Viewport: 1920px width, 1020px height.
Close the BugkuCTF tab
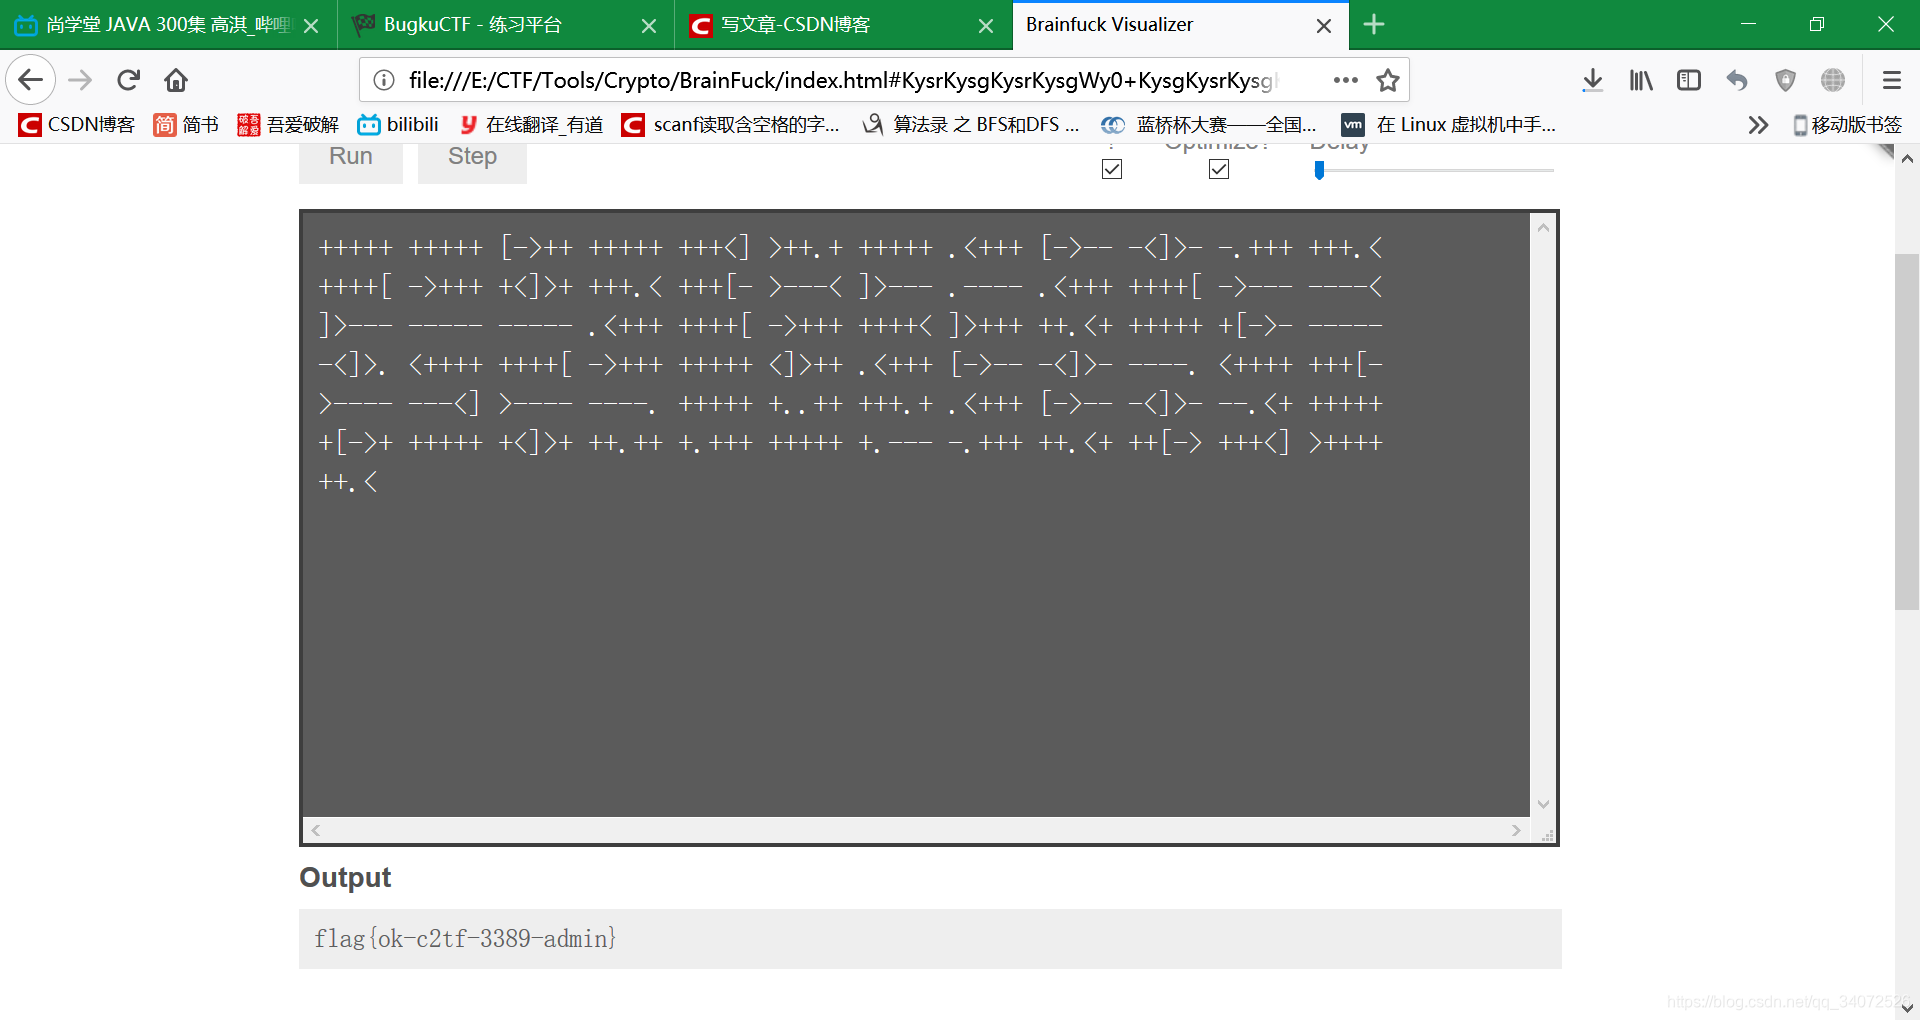(649, 26)
